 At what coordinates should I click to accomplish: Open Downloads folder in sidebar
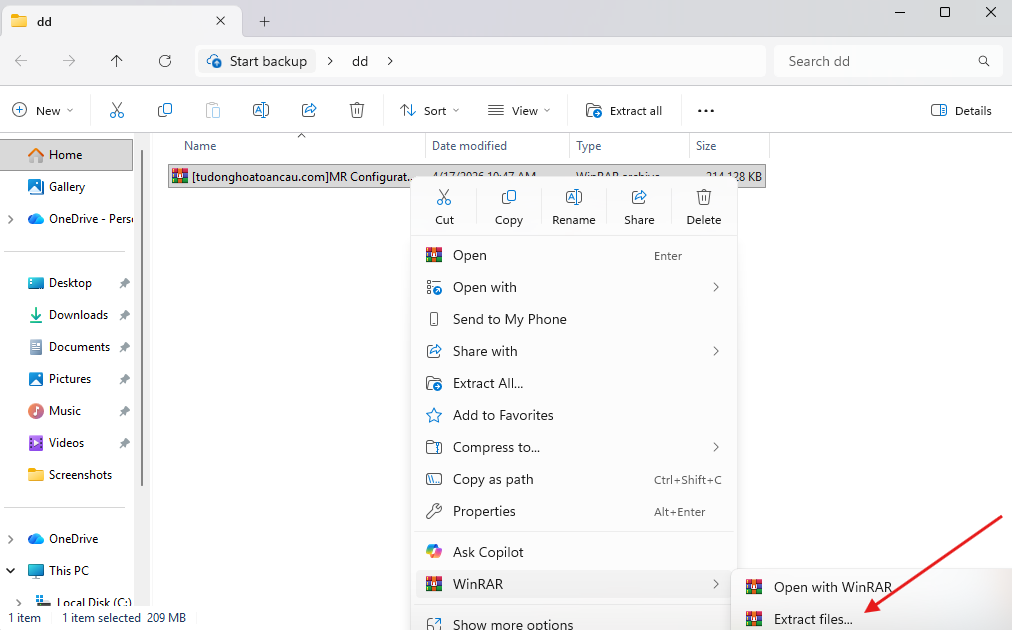click(x=78, y=315)
